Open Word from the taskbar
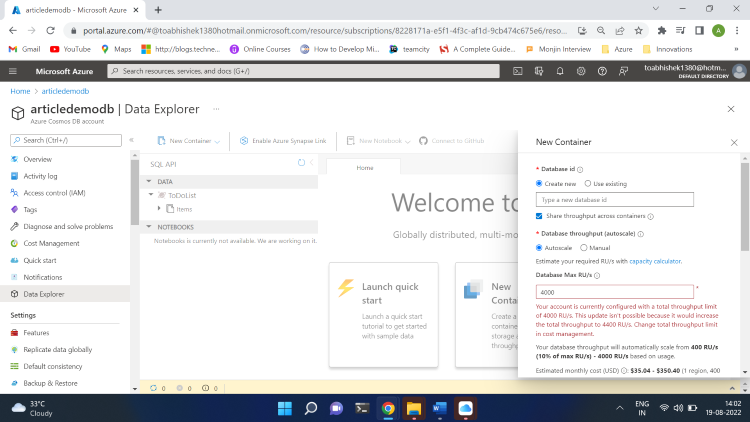 click(x=440, y=409)
